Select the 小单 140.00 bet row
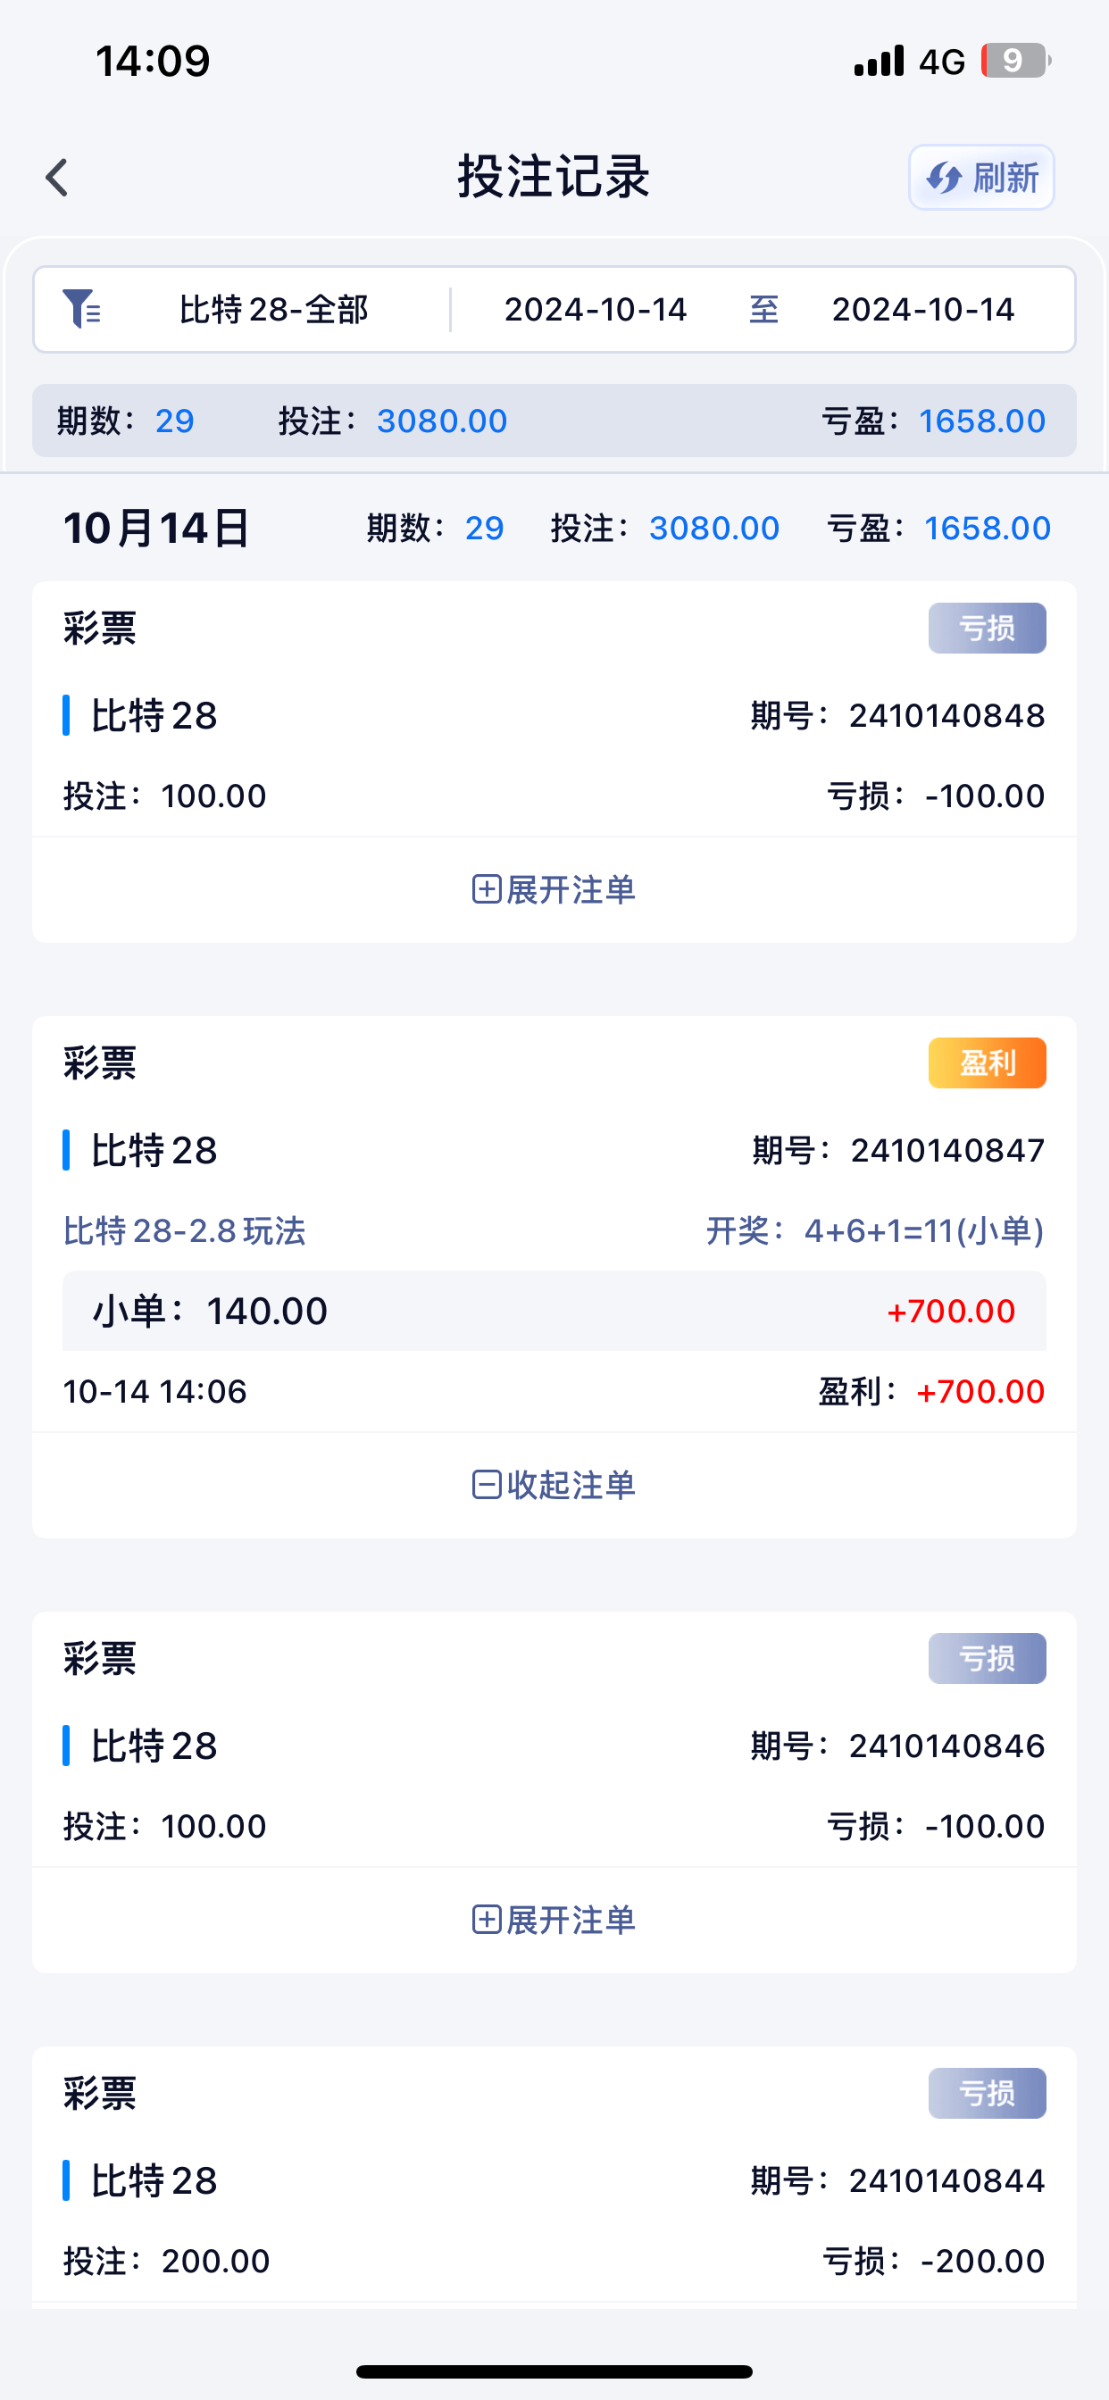Viewport: 1109px width, 2400px height. click(554, 1311)
